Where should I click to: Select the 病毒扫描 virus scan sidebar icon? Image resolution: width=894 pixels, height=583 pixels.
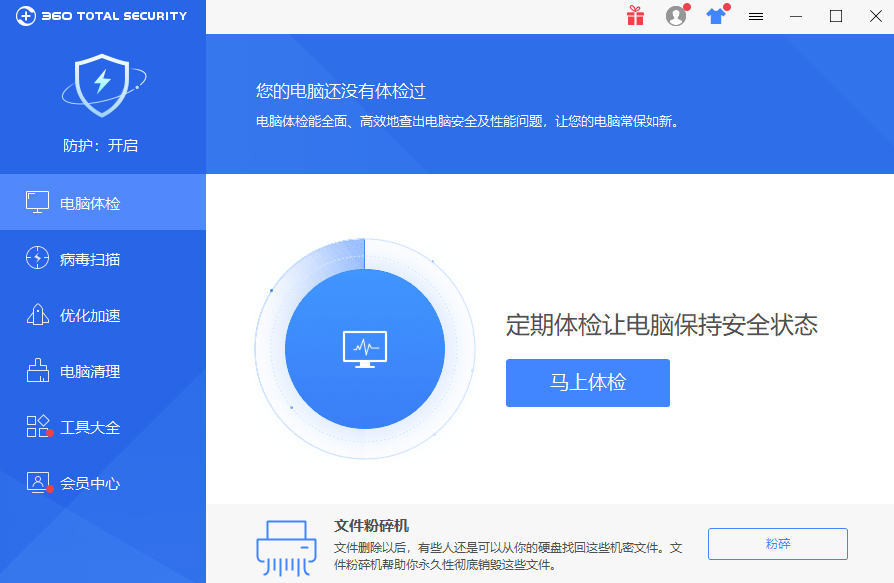tap(37, 258)
